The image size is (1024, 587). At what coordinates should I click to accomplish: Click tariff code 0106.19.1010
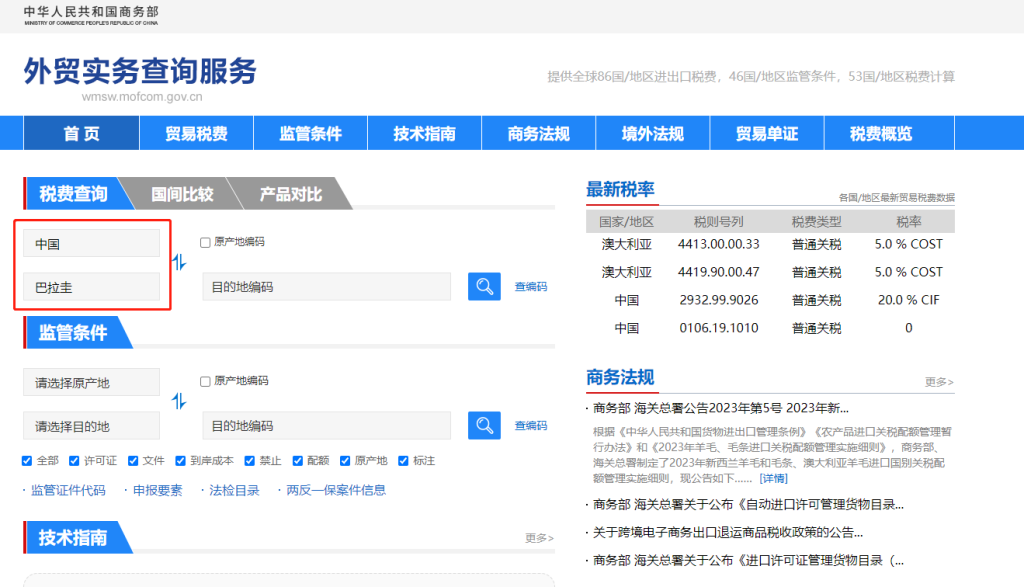pyautogui.click(x=718, y=328)
